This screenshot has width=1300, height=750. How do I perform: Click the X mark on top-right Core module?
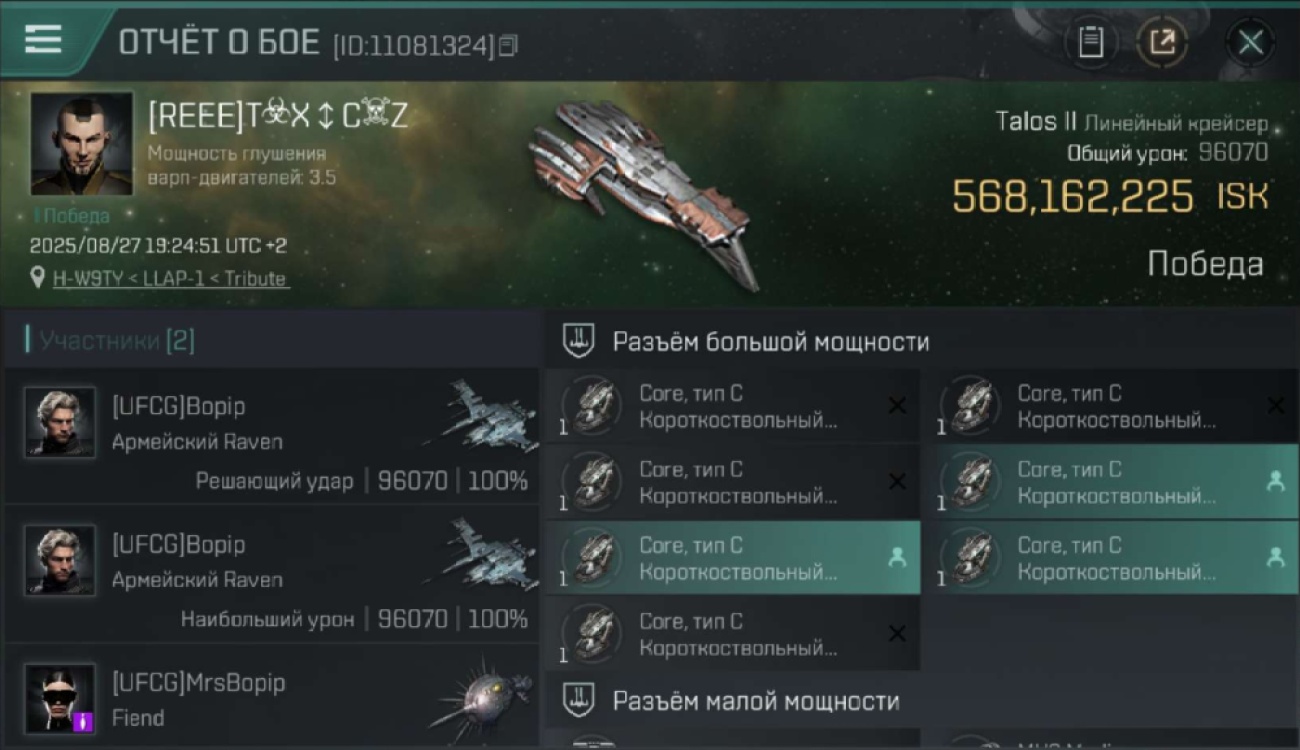[1276, 405]
